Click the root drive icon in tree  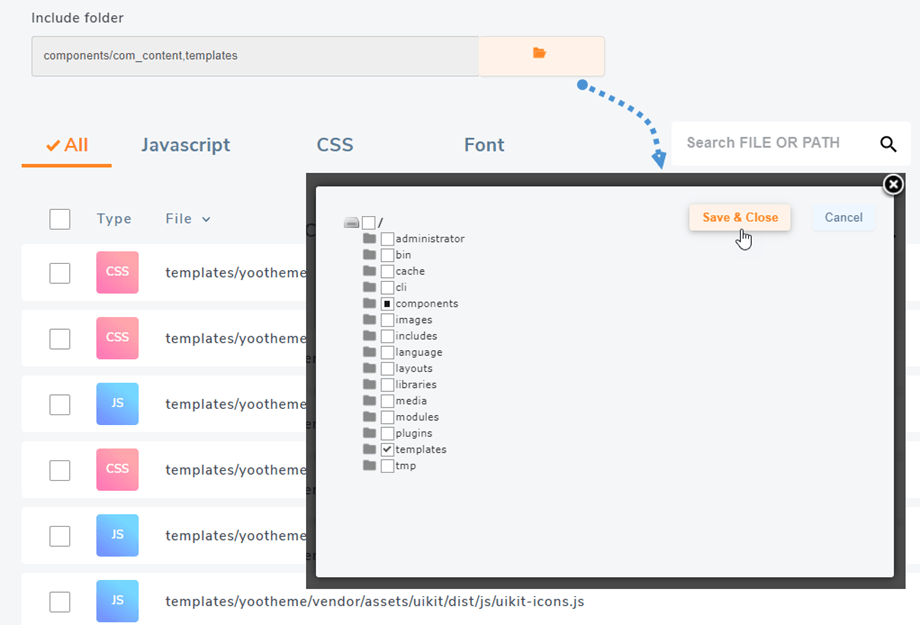(x=351, y=222)
